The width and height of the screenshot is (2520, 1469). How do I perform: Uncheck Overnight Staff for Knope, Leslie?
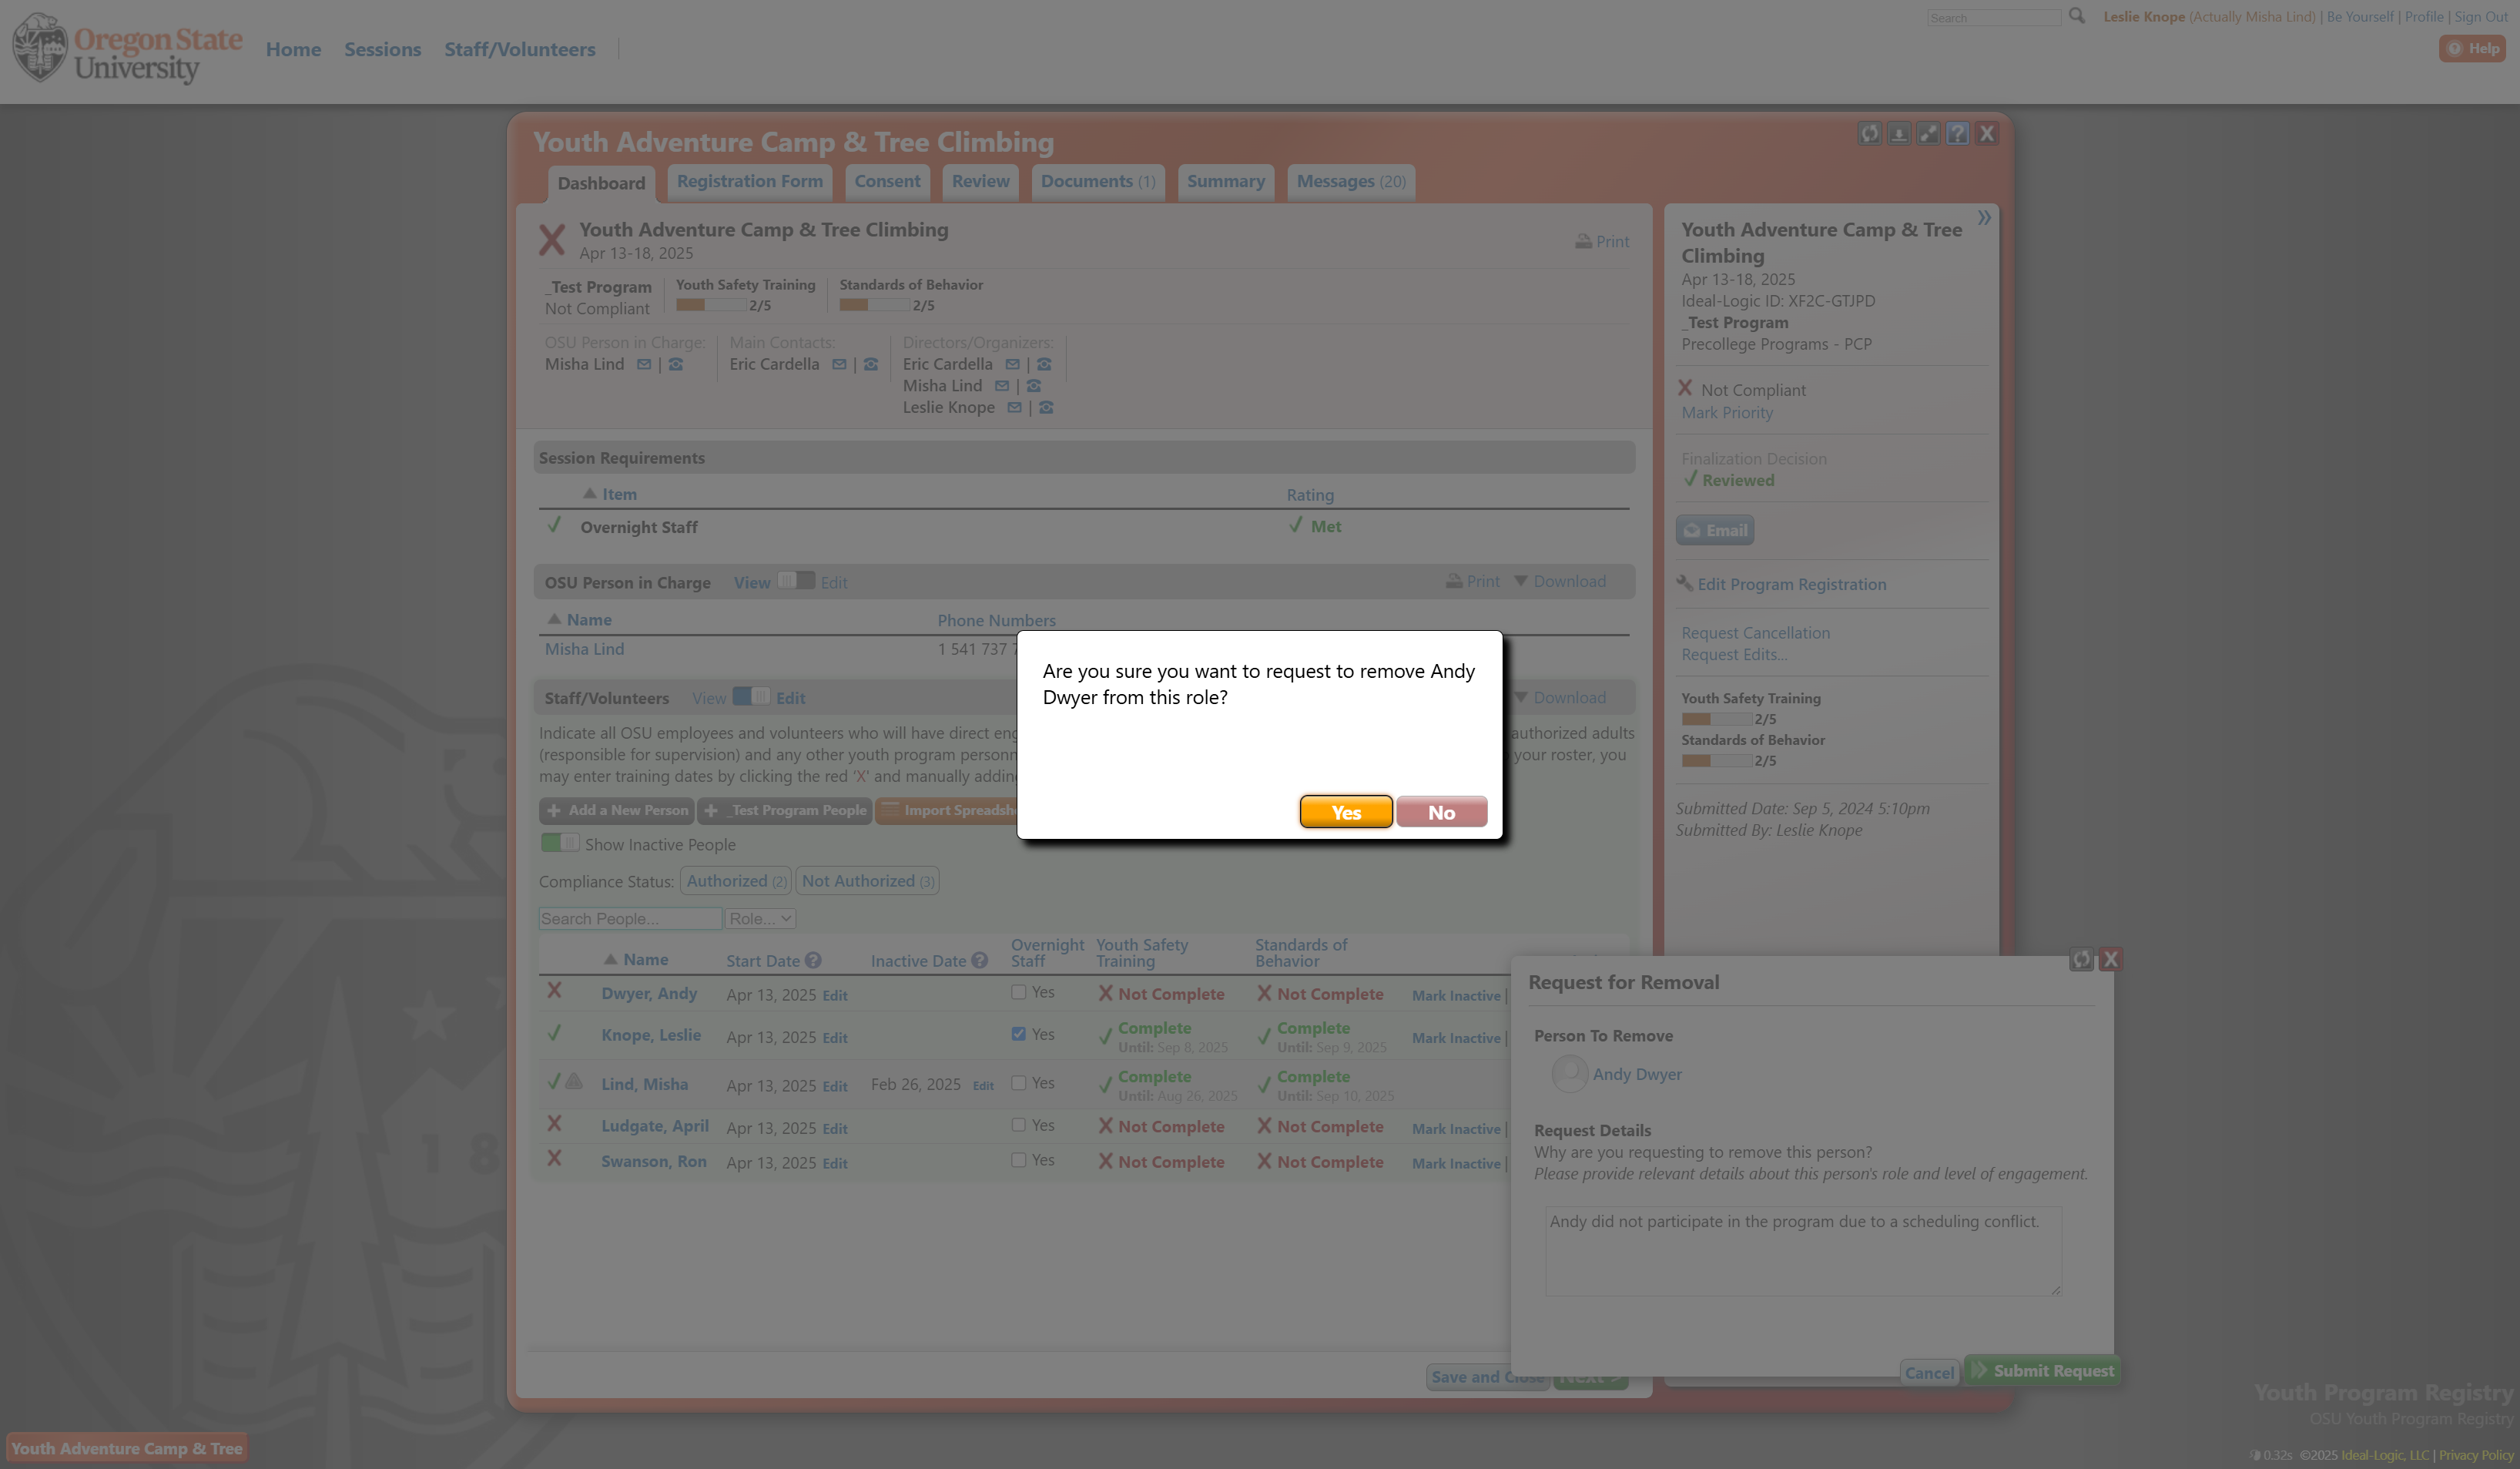click(1018, 1034)
